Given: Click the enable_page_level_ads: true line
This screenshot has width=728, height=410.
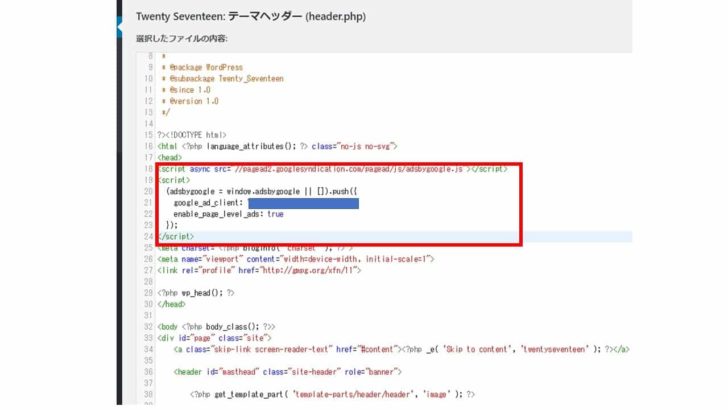Looking at the screenshot, I should pyautogui.click(x=228, y=214).
